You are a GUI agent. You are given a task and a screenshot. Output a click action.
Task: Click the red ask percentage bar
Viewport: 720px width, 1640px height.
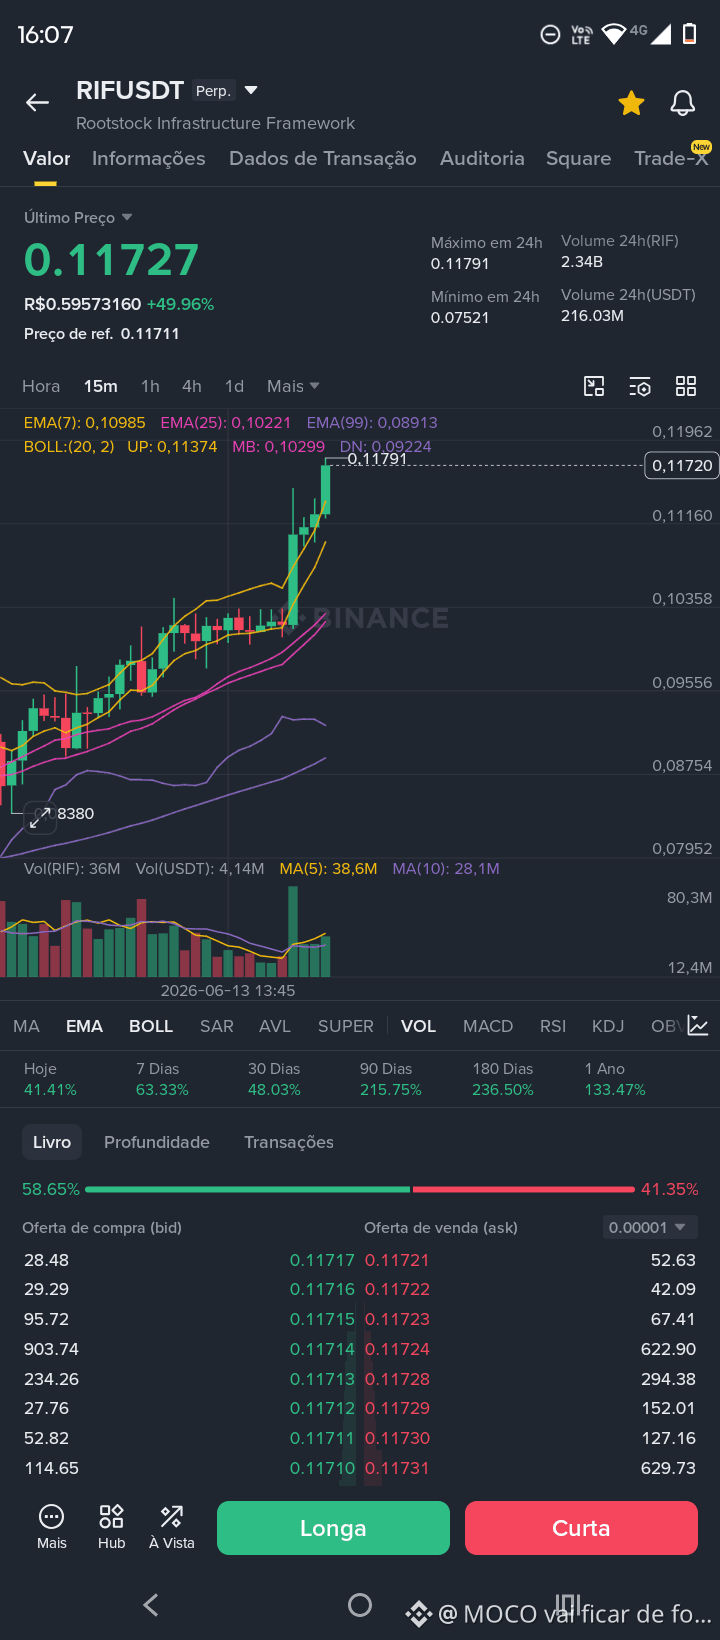(x=523, y=1189)
